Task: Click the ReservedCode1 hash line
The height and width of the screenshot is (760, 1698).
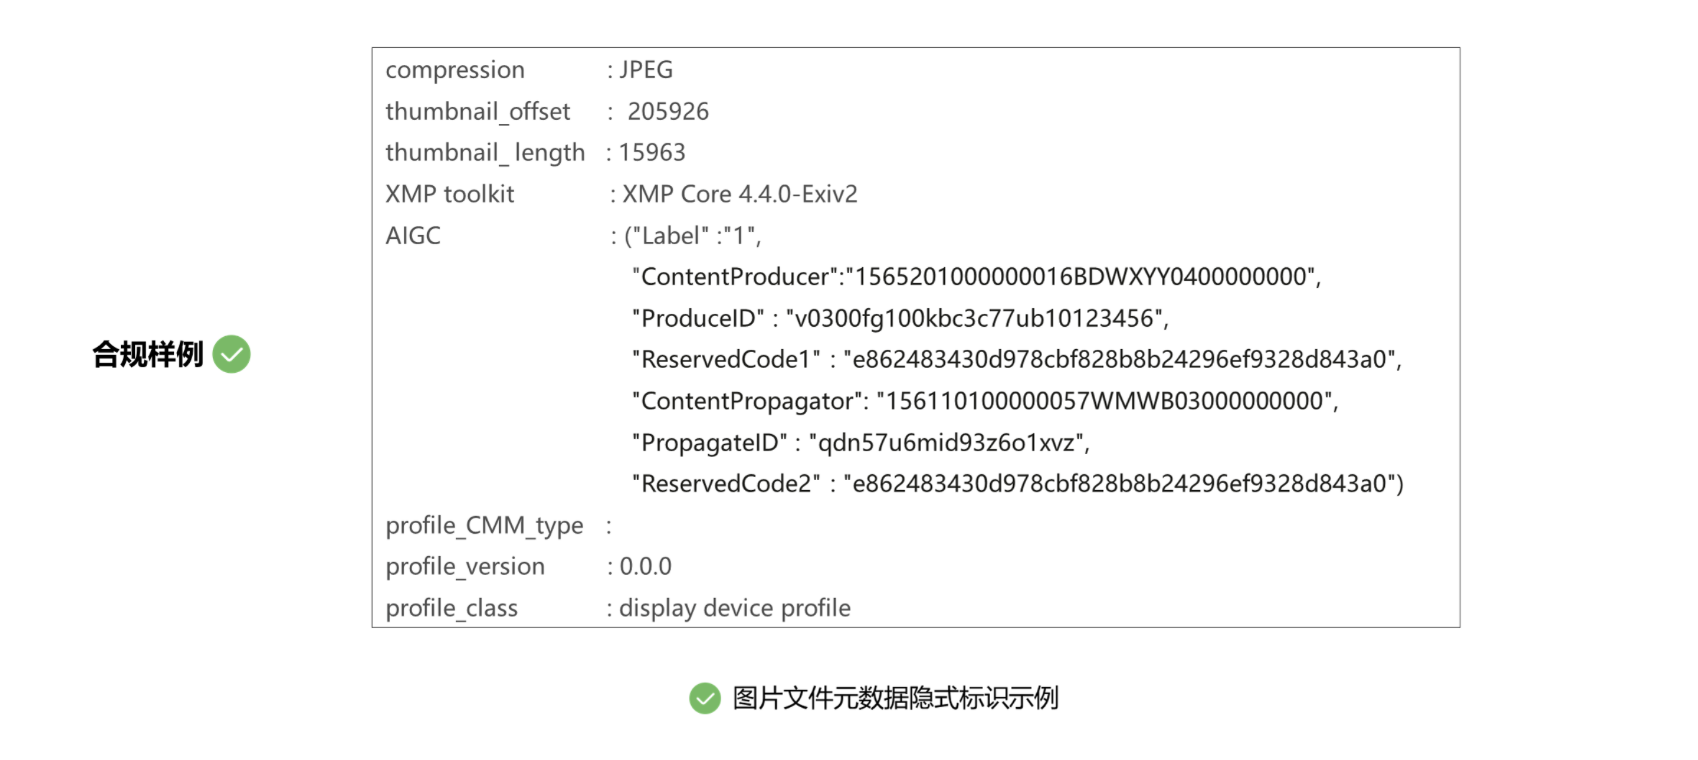Action: pos(1016,360)
